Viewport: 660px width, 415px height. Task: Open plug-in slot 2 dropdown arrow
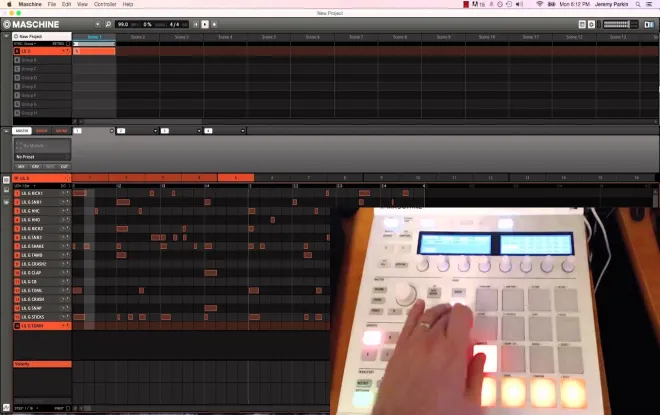pyautogui.click(x=155, y=131)
